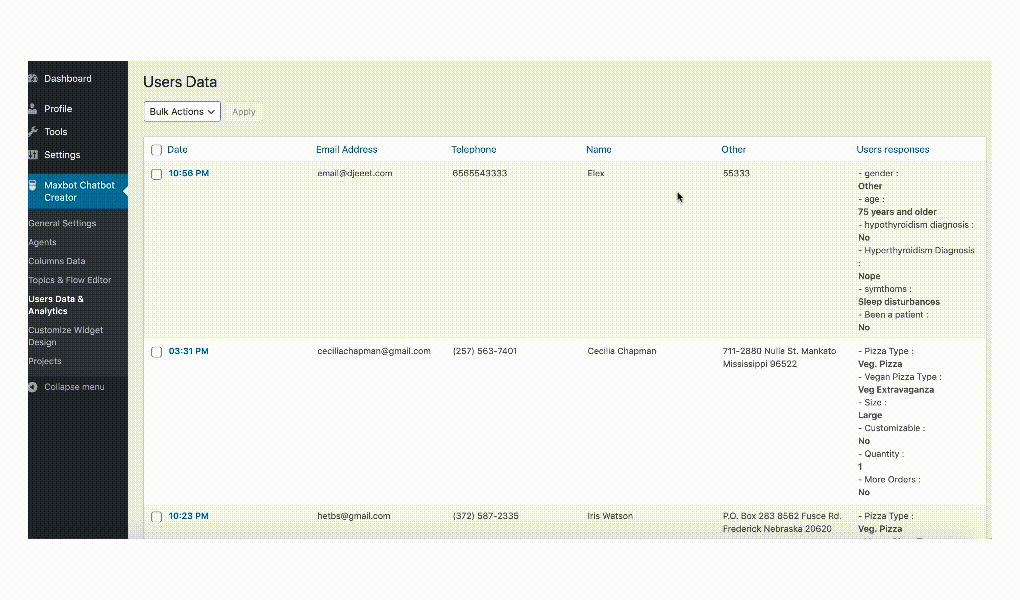This screenshot has height=600, width=1020.
Task: Click the Apply button
Action: coord(244,111)
